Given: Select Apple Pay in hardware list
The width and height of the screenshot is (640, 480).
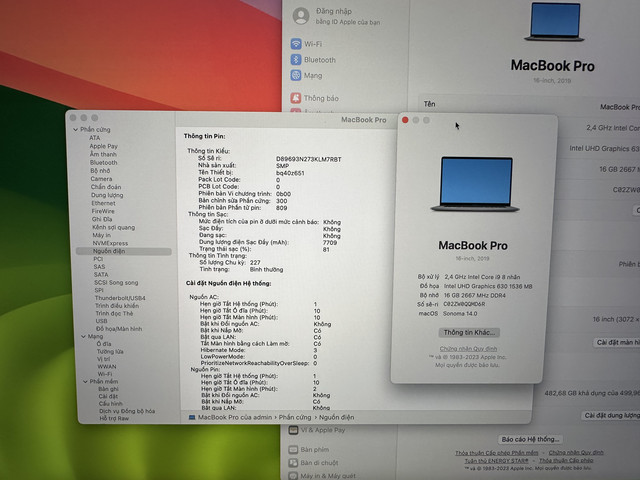Looking at the screenshot, I should click(104, 146).
